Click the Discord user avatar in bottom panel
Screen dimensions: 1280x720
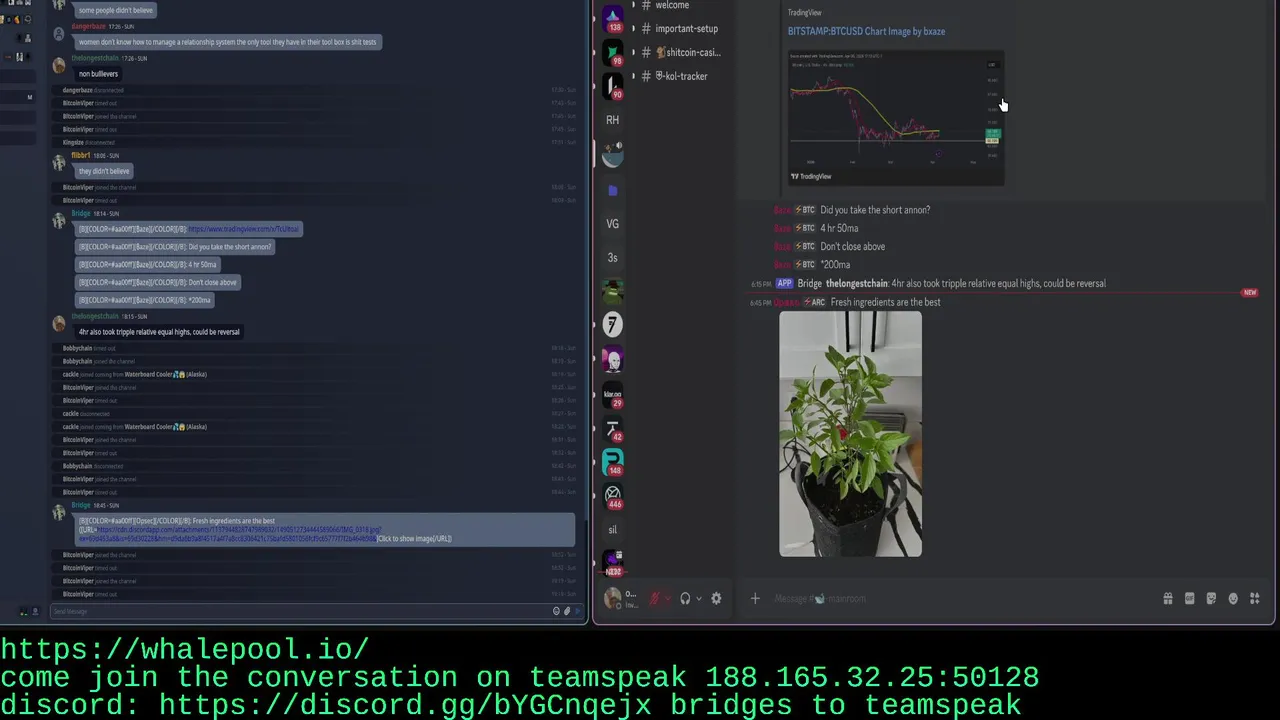pyautogui.click(x=613, y=599)
